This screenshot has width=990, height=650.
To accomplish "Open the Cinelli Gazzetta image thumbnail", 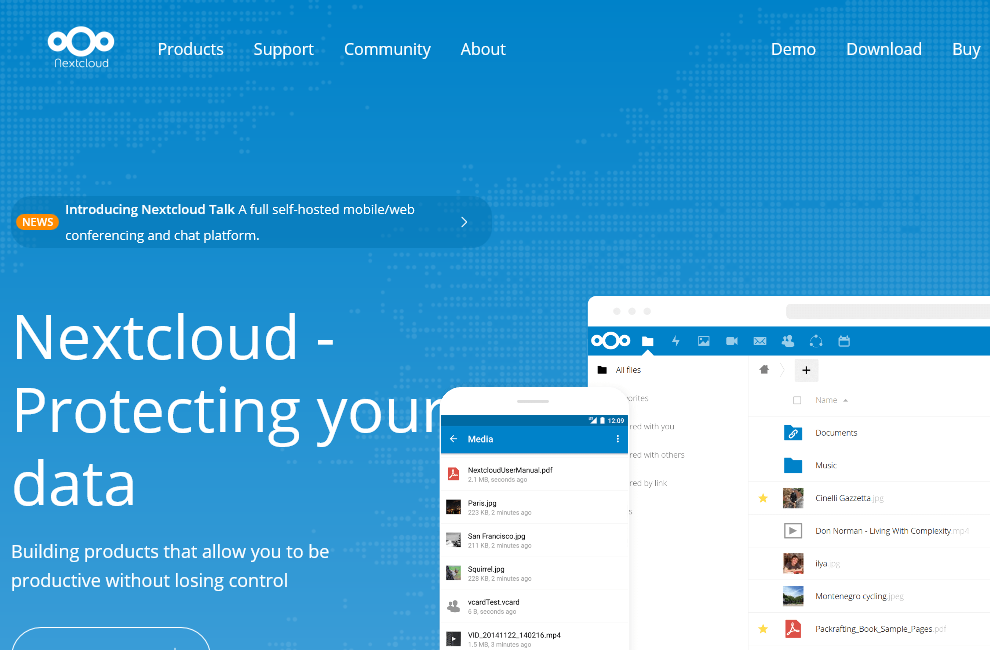I will point(793,498).
